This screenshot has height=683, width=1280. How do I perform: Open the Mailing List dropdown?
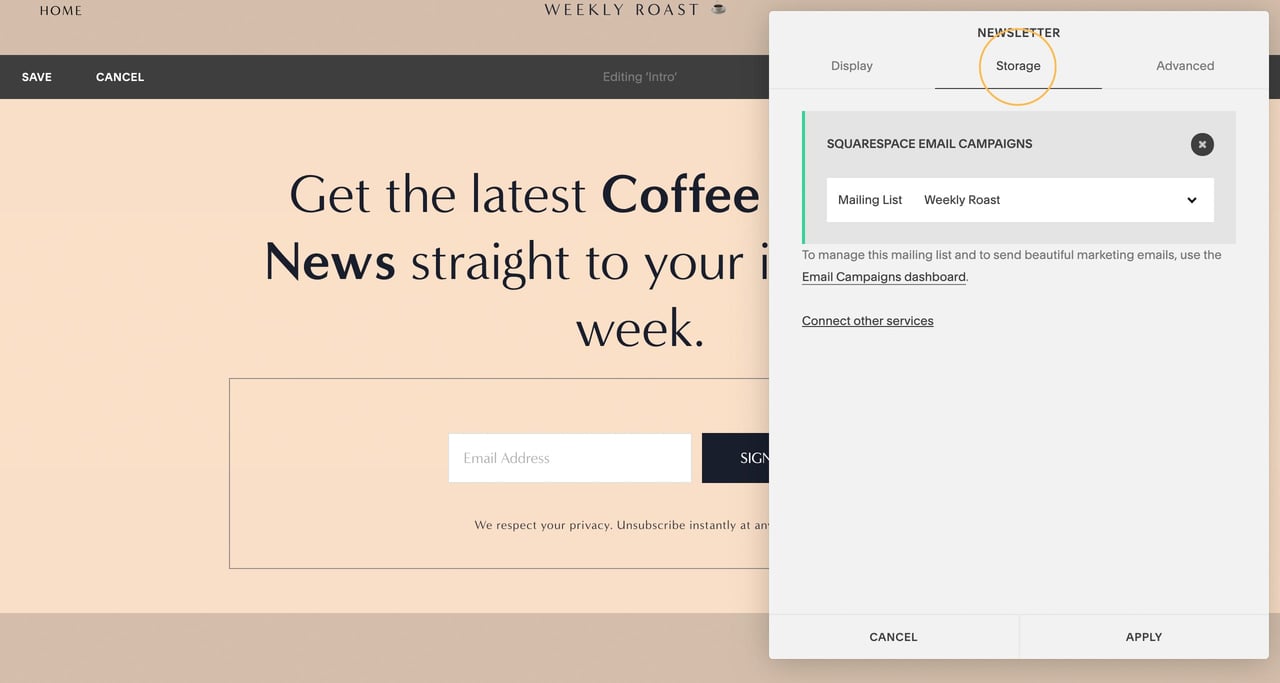[1018, 200]
